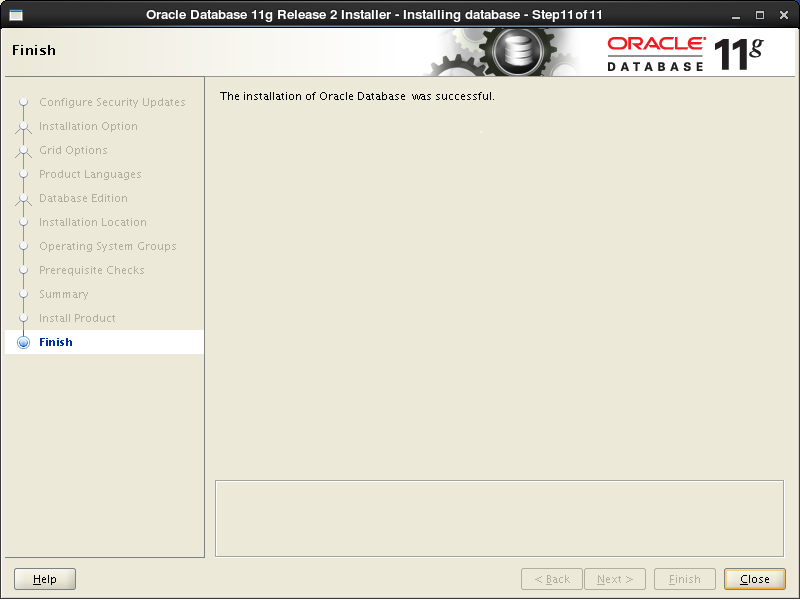This screenshot has height=600, width=800.
Task: Click the installation was successful message
Action: point(357,96)
